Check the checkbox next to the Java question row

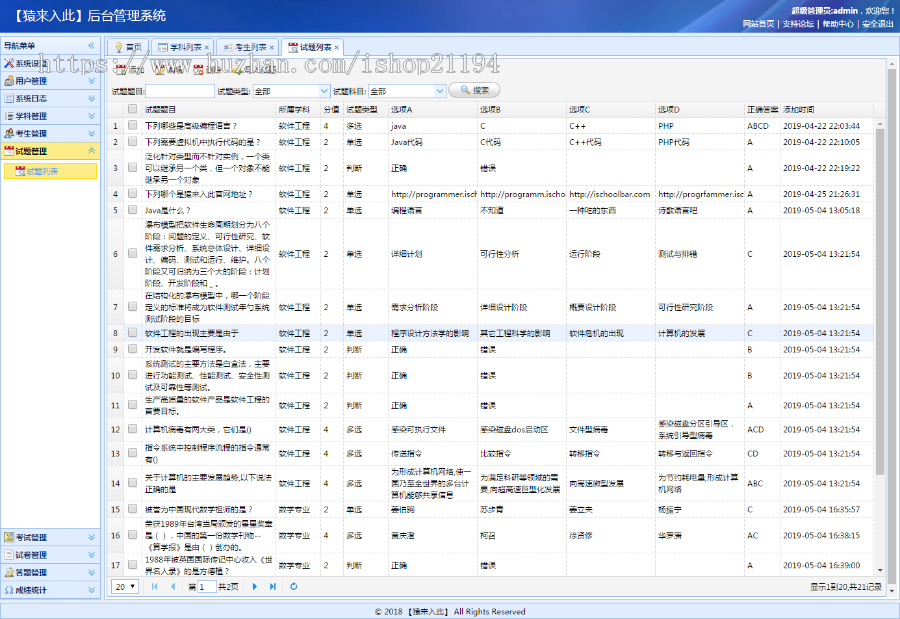[132, 211]
